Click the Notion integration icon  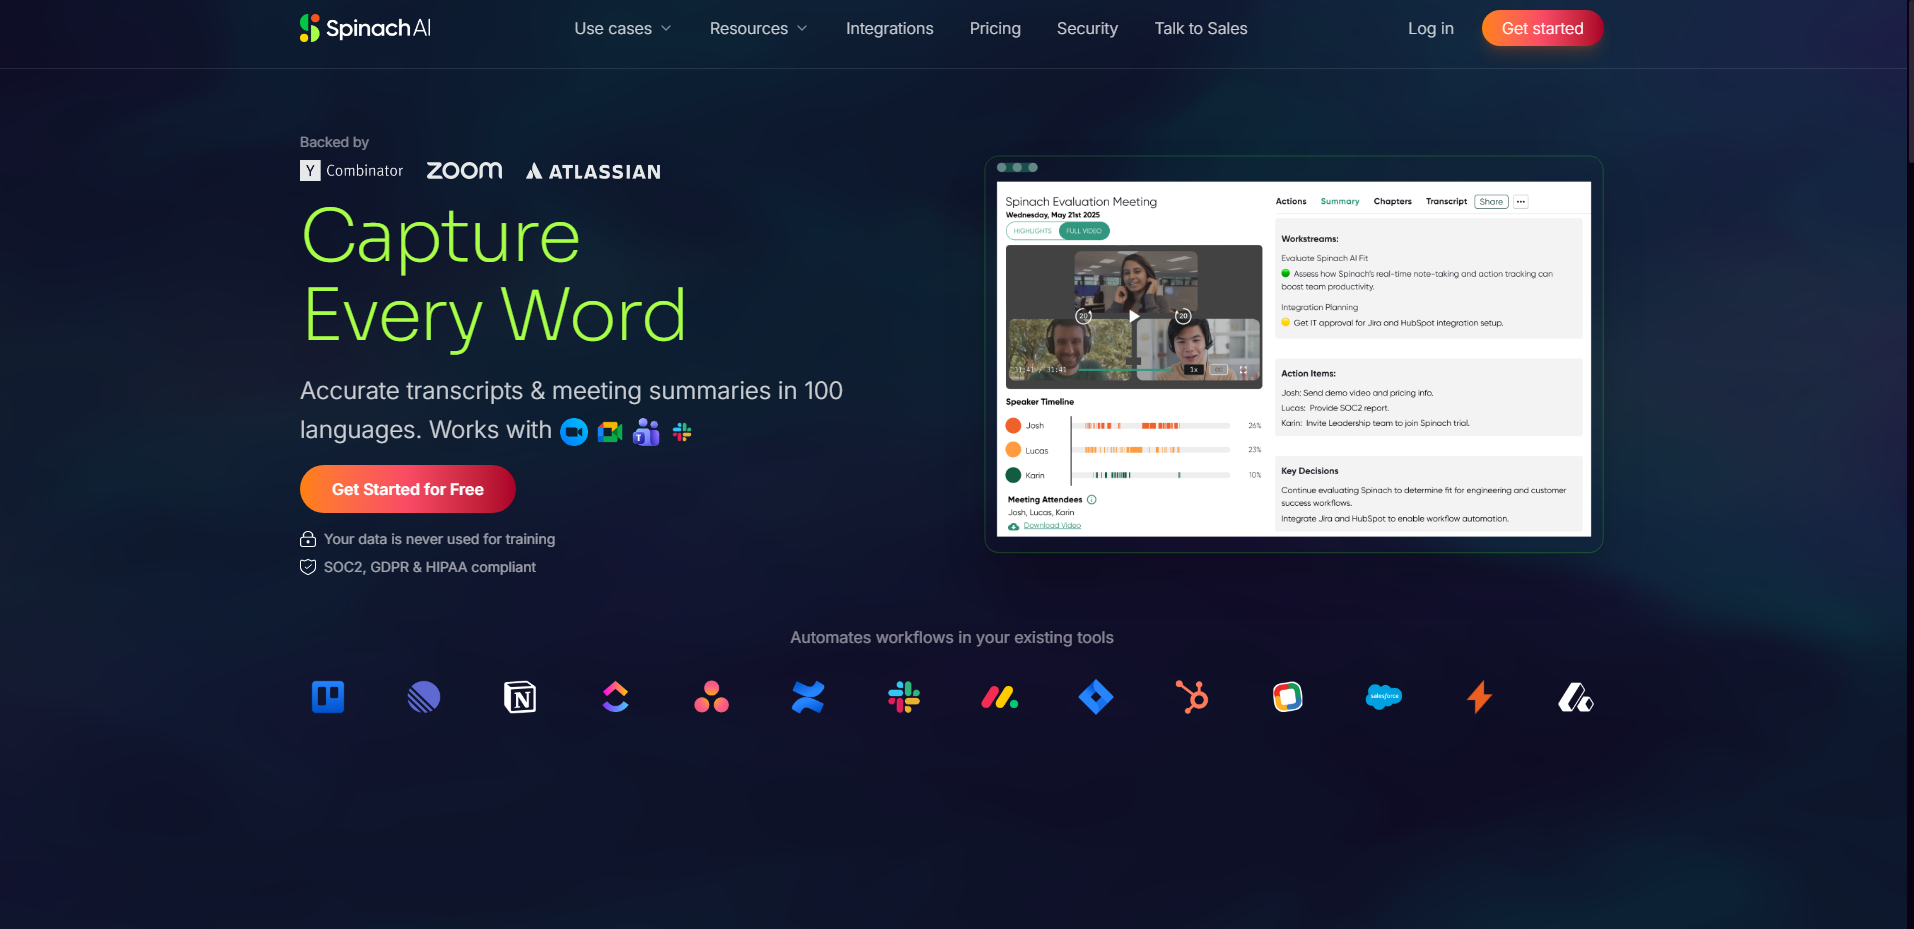pos(520,697)
